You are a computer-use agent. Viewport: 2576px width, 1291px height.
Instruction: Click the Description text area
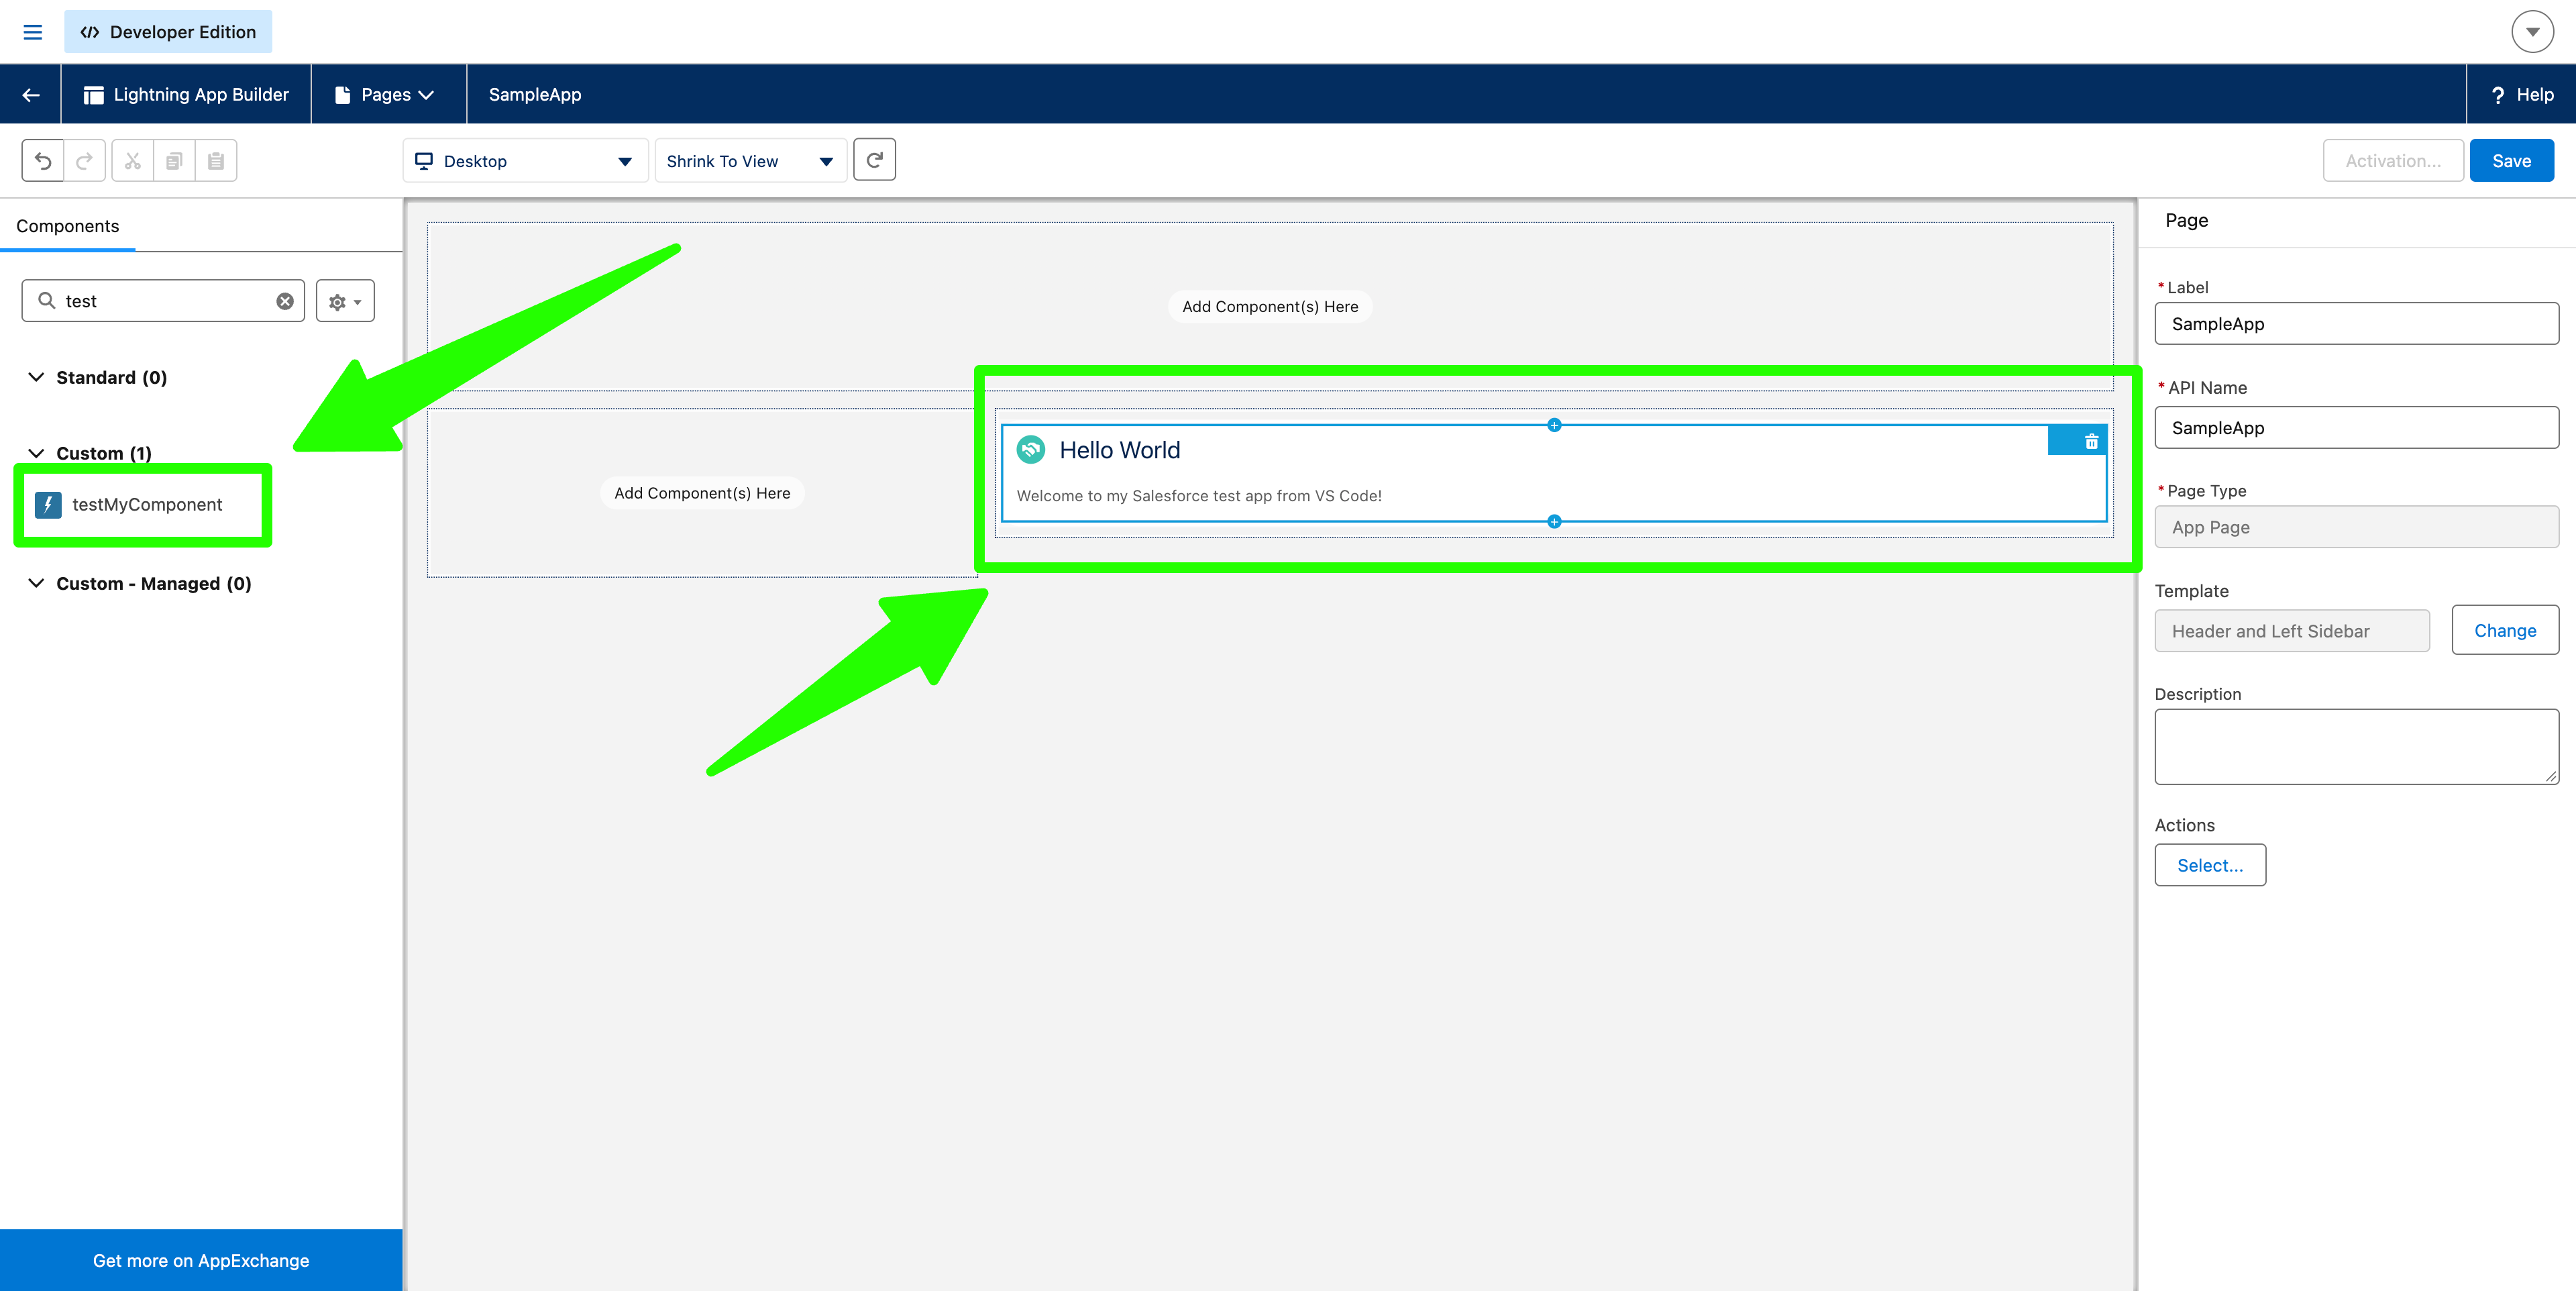[x=2356, y=747]
